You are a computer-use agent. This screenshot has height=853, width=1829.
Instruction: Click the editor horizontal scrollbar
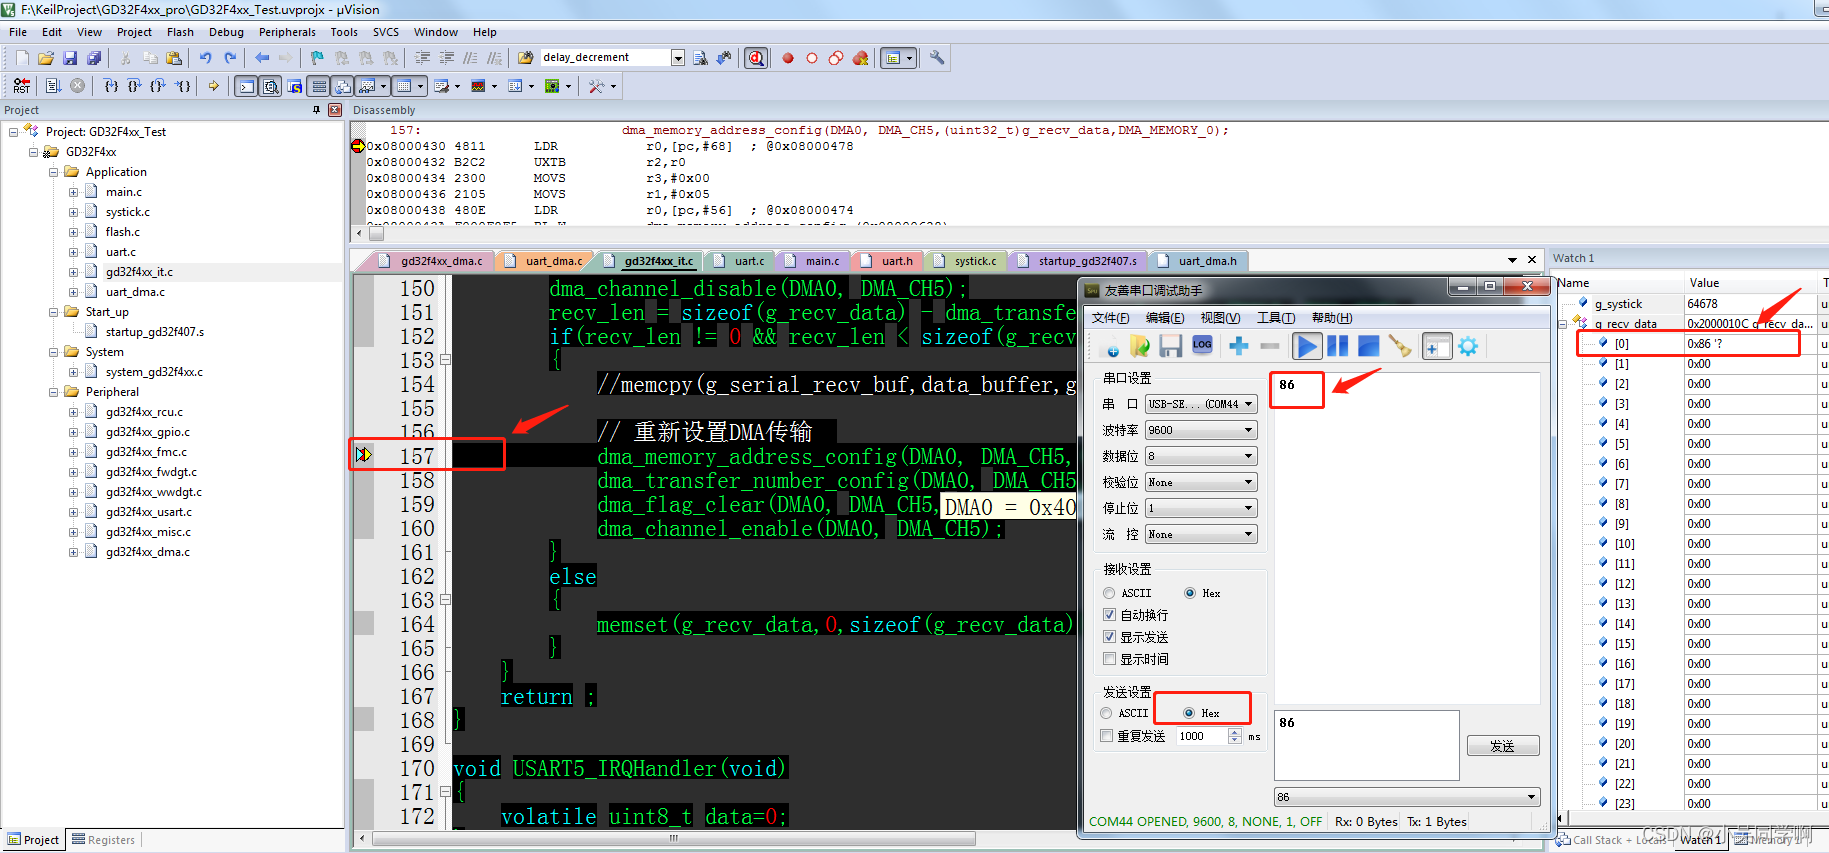pos(673,839)
